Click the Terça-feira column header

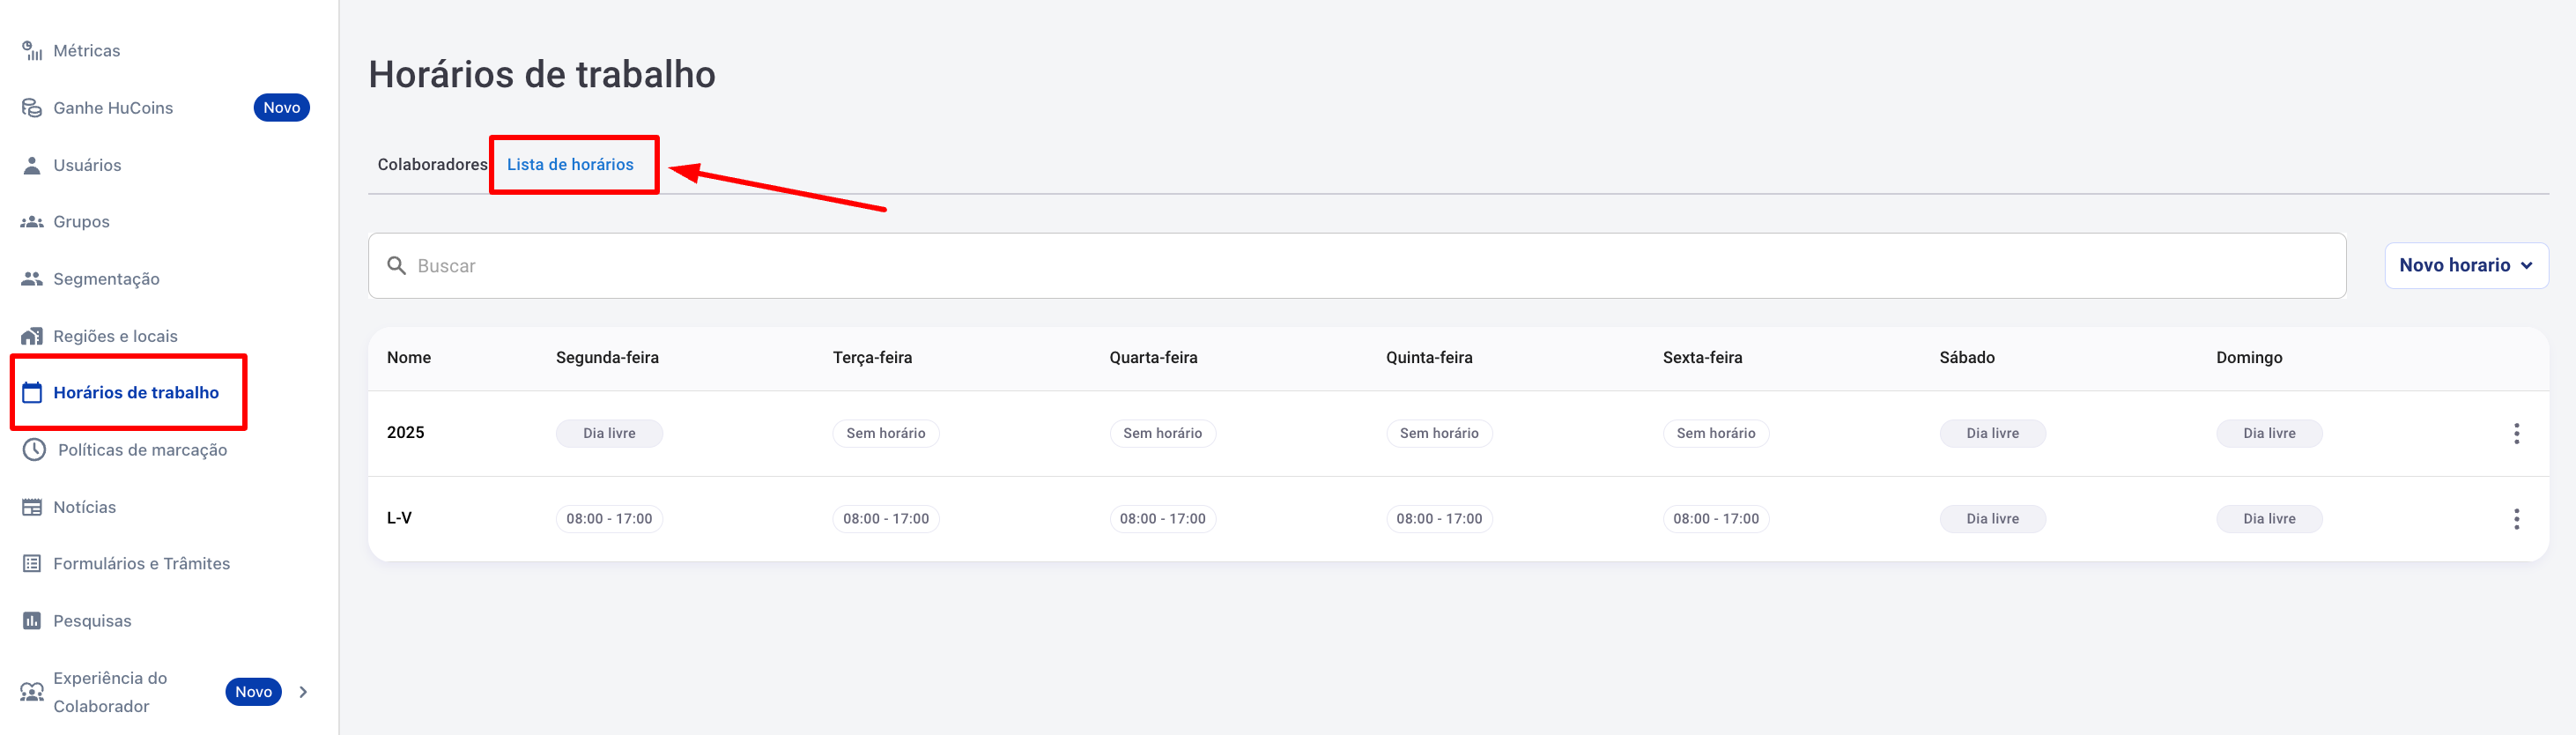[872, 358]
